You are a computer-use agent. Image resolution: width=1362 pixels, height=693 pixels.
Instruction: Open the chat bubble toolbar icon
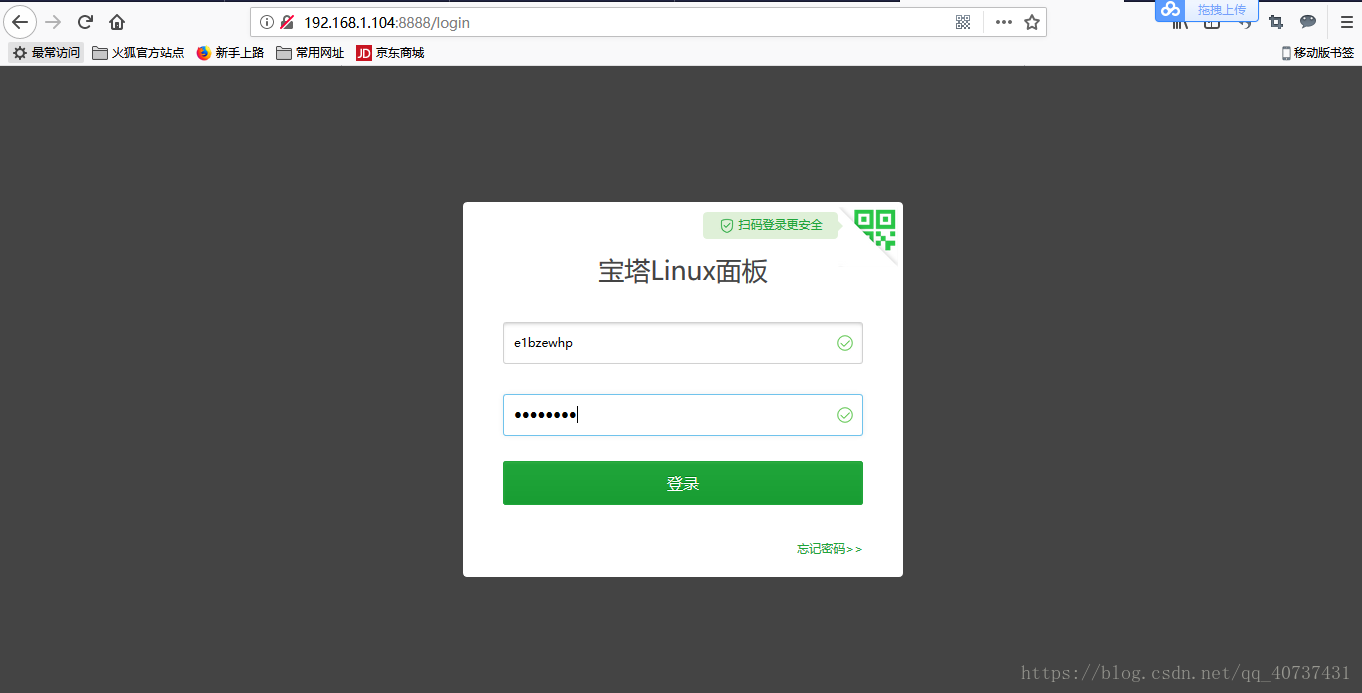coord(1308,22)
